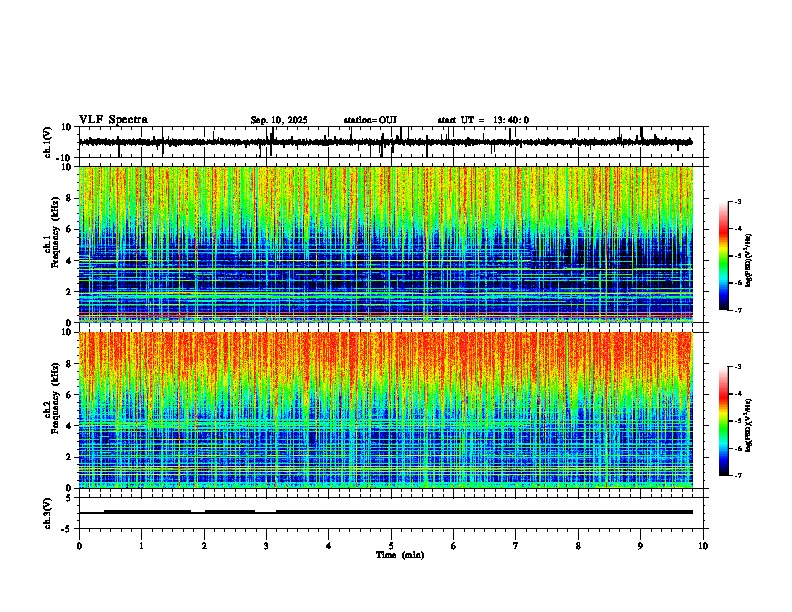
Task: Click the 'station=OUJ' label
Action: point(370,120)
